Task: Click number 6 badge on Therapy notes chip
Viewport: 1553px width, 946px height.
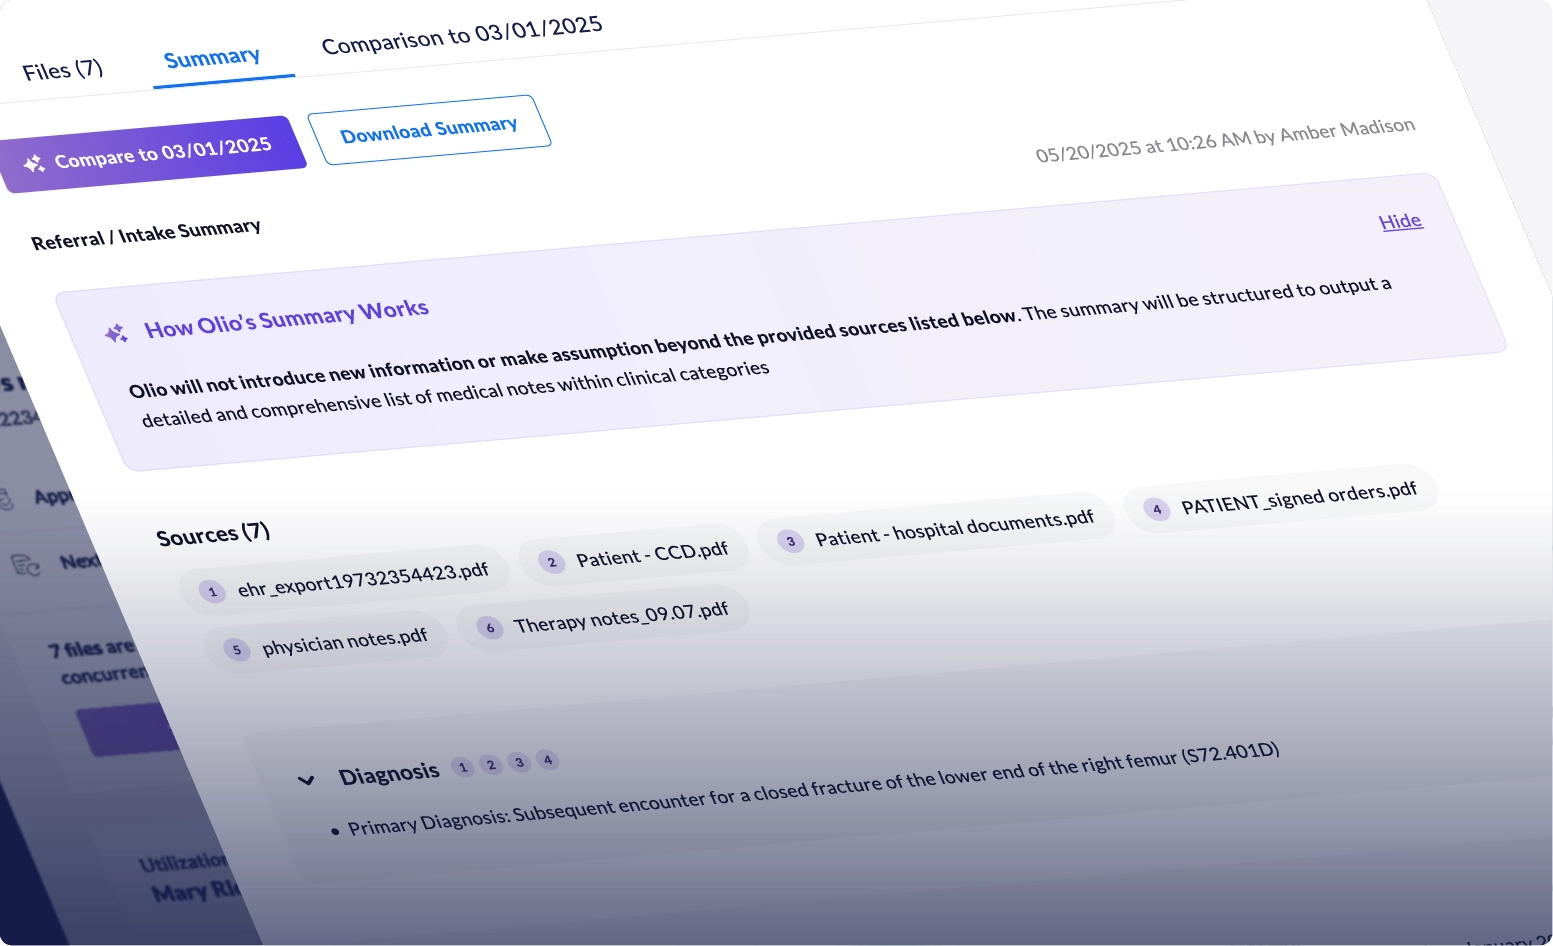Action: tap(489, 628)
